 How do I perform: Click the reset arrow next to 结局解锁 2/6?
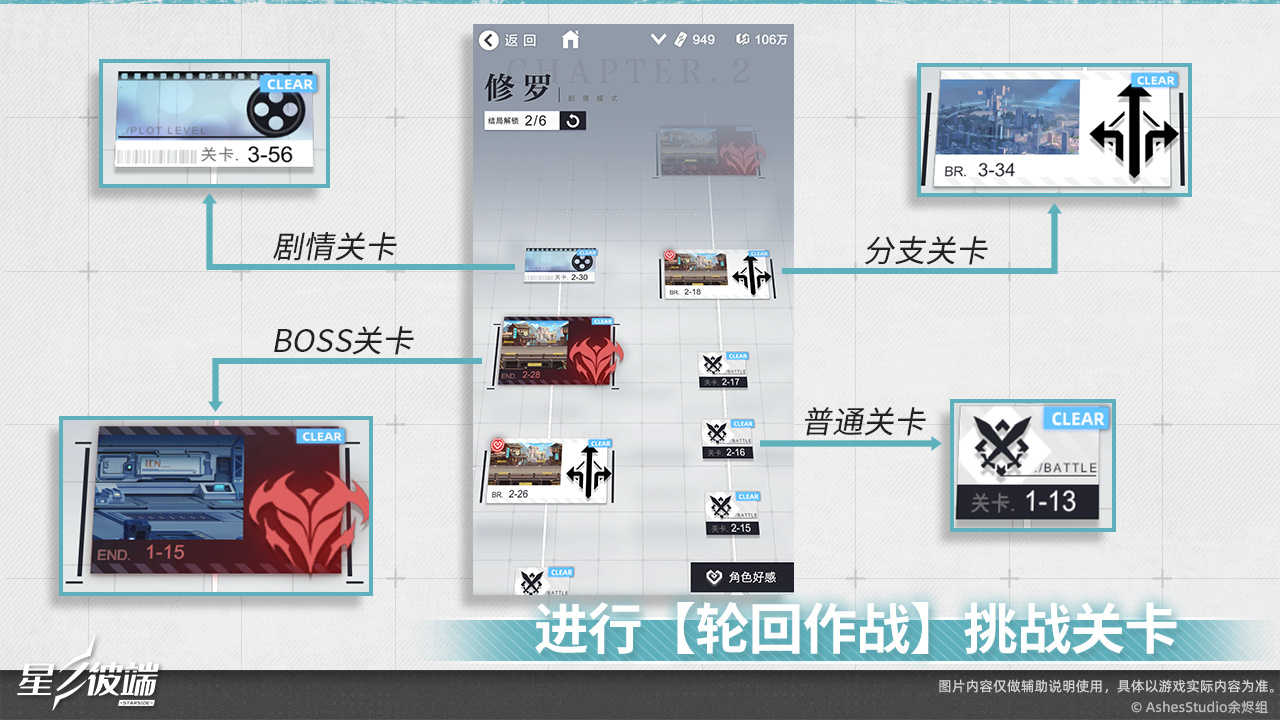click(573, 121)
